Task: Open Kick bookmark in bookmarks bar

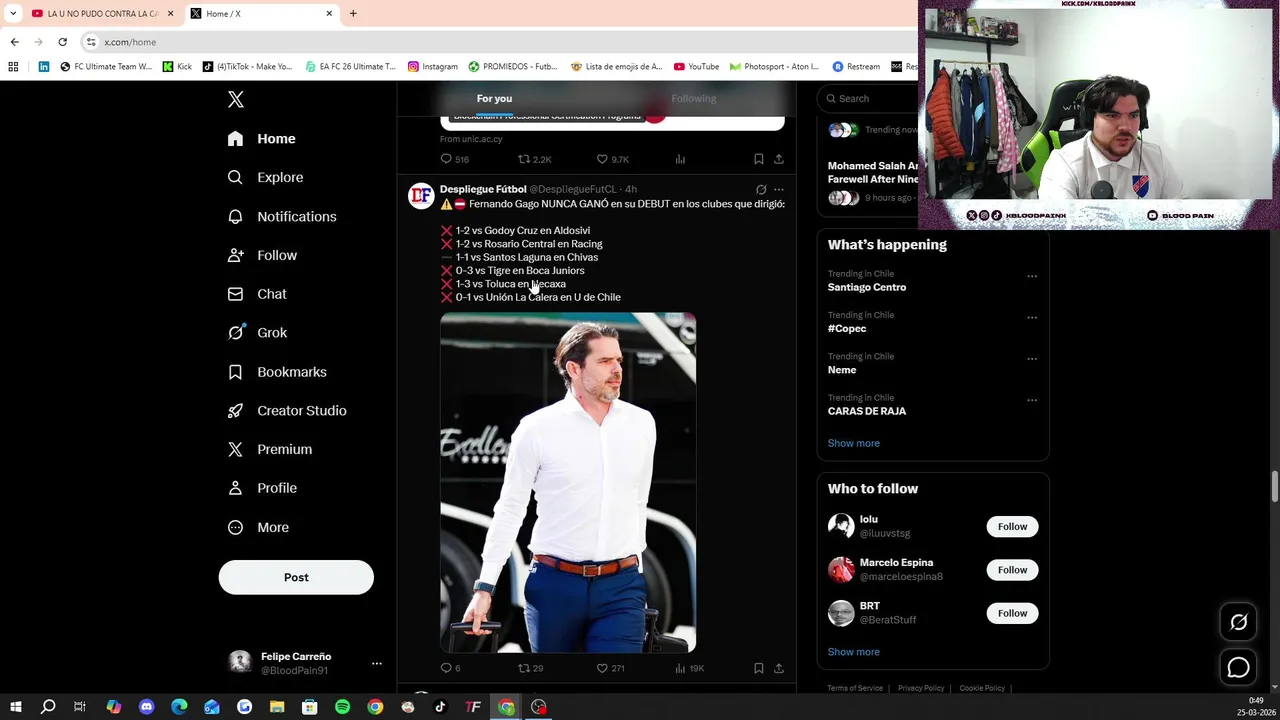Action: pos(177,66)
